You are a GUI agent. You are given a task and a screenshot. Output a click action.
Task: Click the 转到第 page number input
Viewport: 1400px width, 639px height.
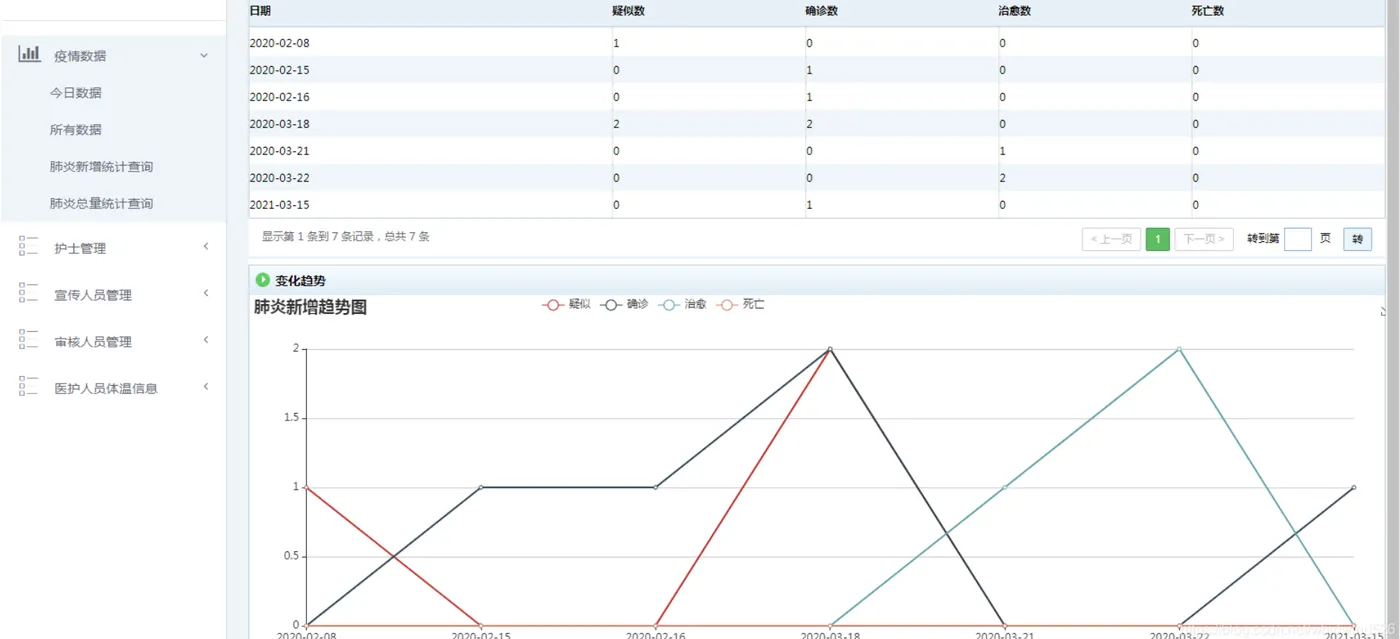(1297, 239)
